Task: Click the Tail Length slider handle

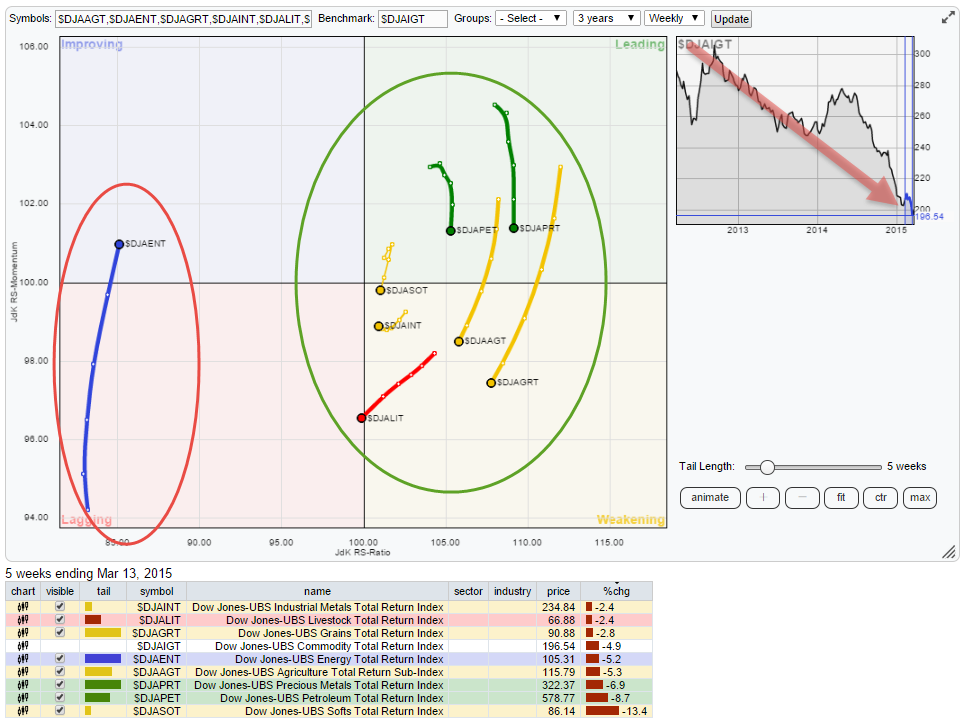Action: pos(767,467)
